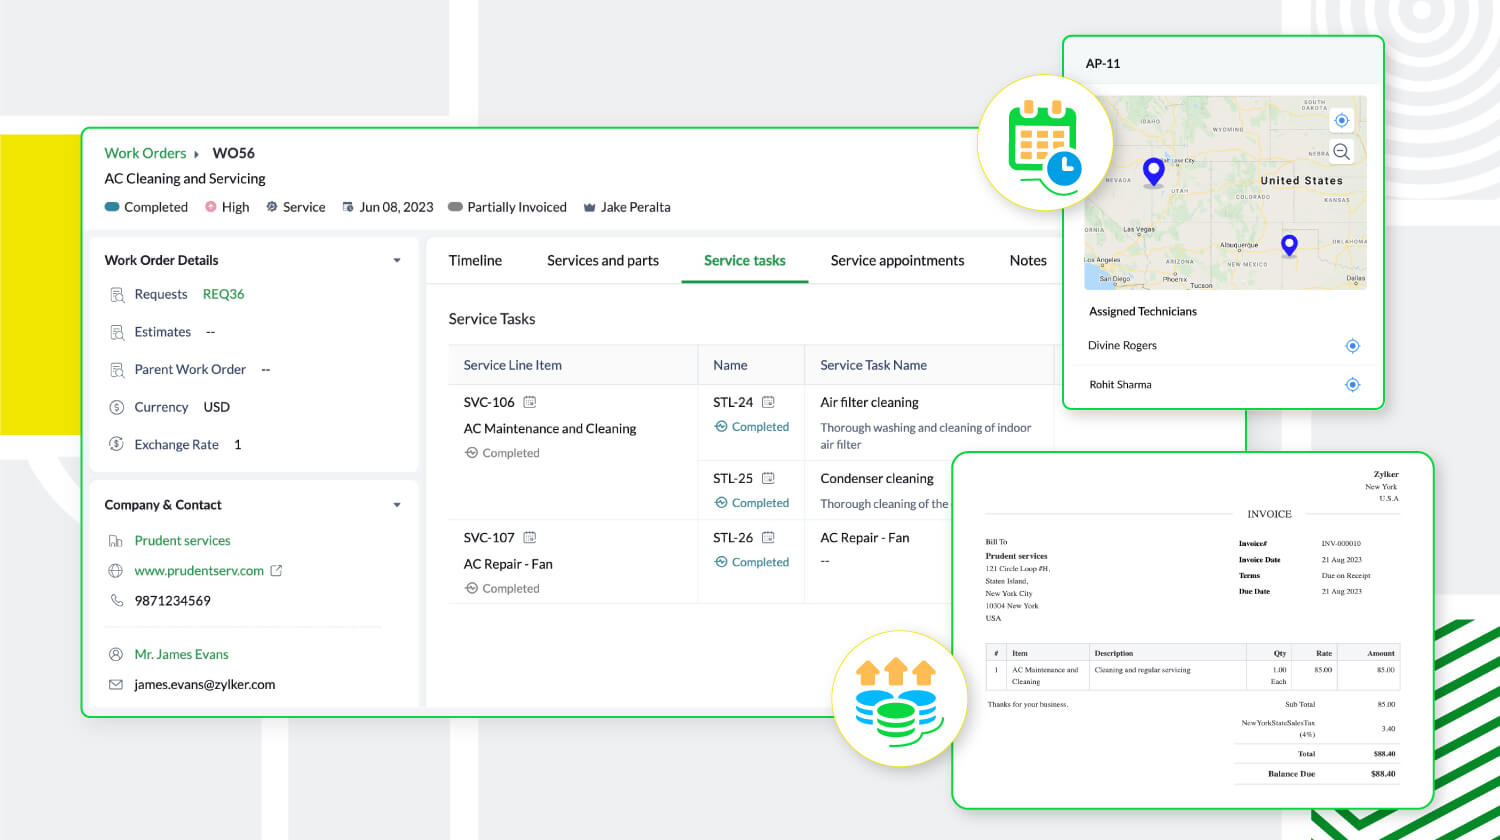
Task: Click the zoom-out magnifier on the AP-11 map
Action: pos(1341,151)
